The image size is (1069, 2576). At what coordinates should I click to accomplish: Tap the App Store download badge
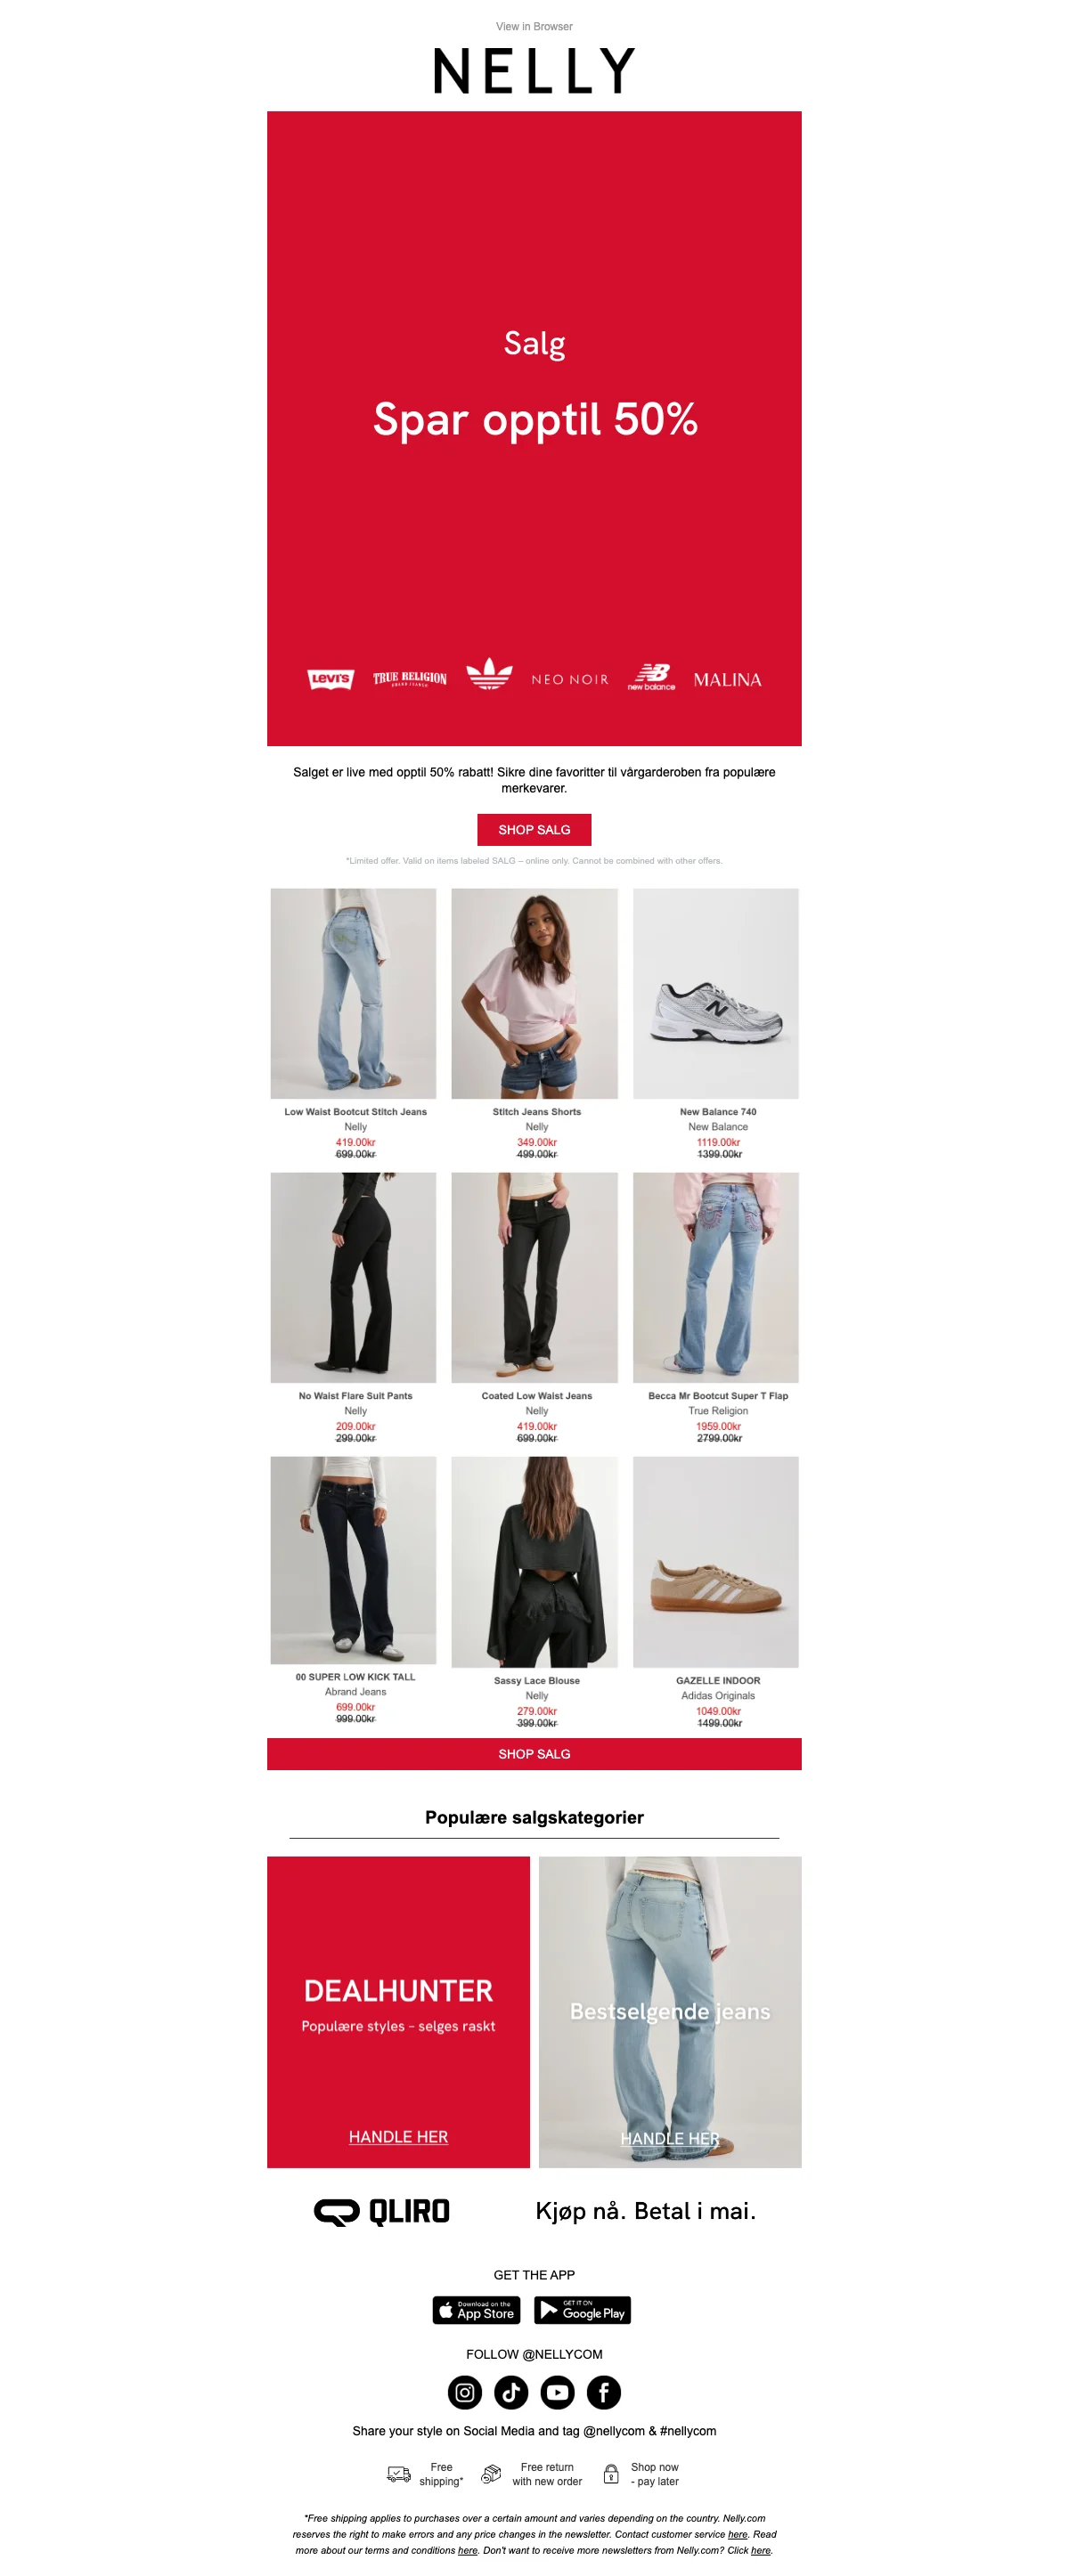[x=476, y=2310]
